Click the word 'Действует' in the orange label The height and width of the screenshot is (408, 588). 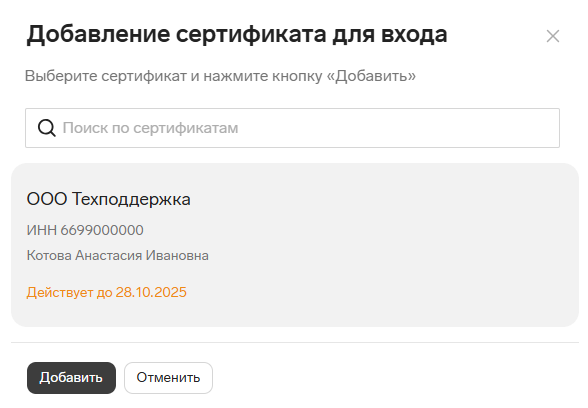(x=60, y=292)
